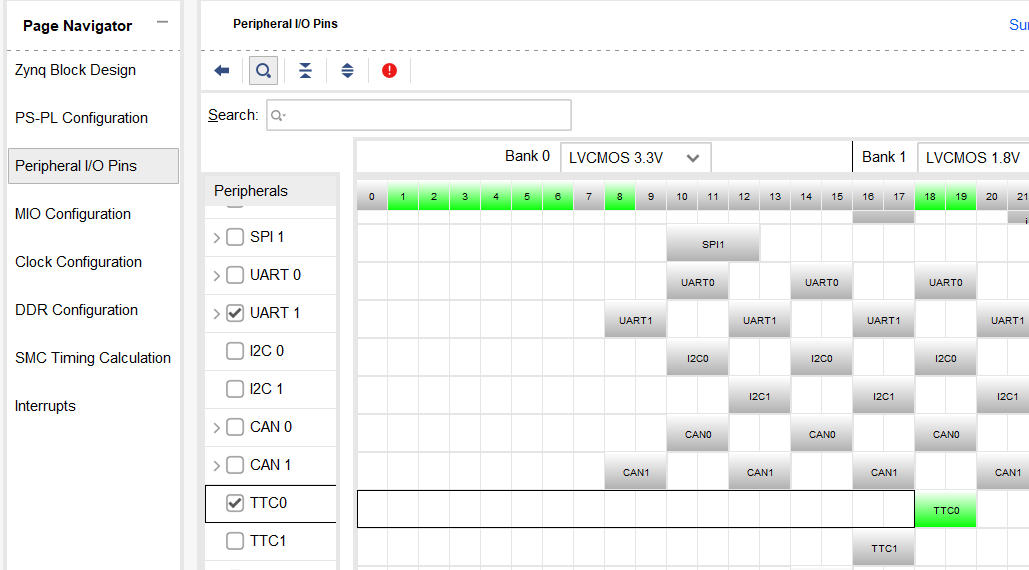Click the Peripherals column header
1029x570 pixels.
270,191
